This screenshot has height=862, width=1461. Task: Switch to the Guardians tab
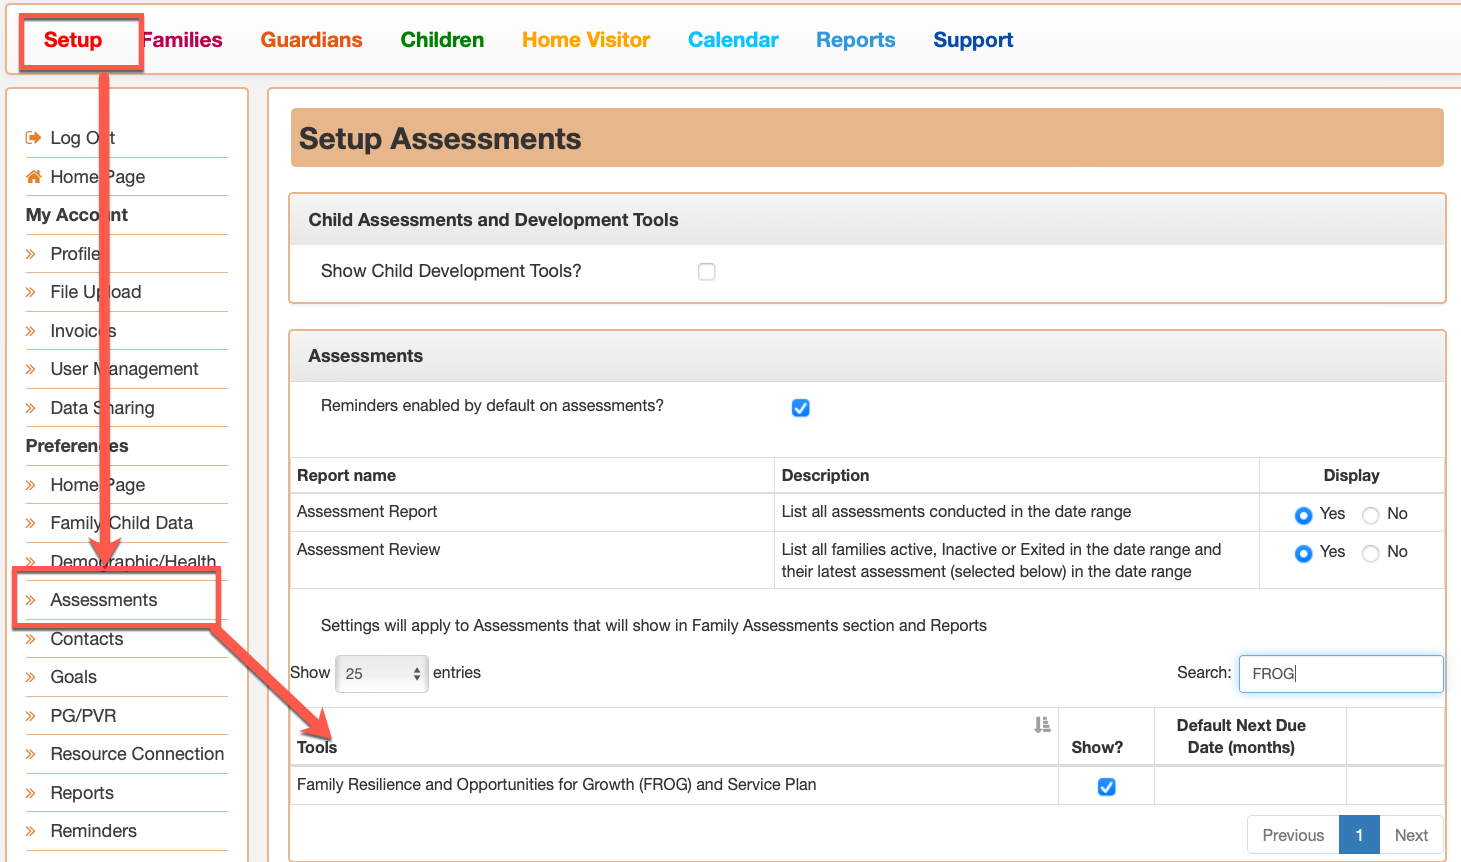312,40
